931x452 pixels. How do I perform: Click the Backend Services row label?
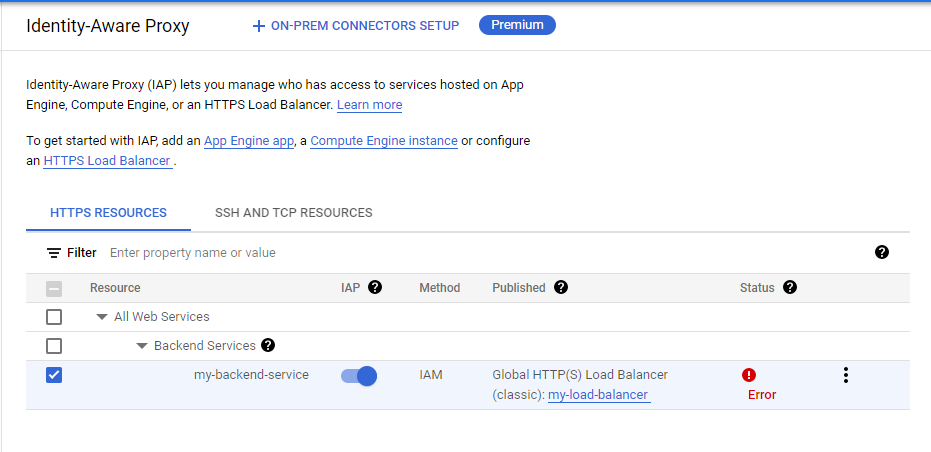[x=205, y=346]
